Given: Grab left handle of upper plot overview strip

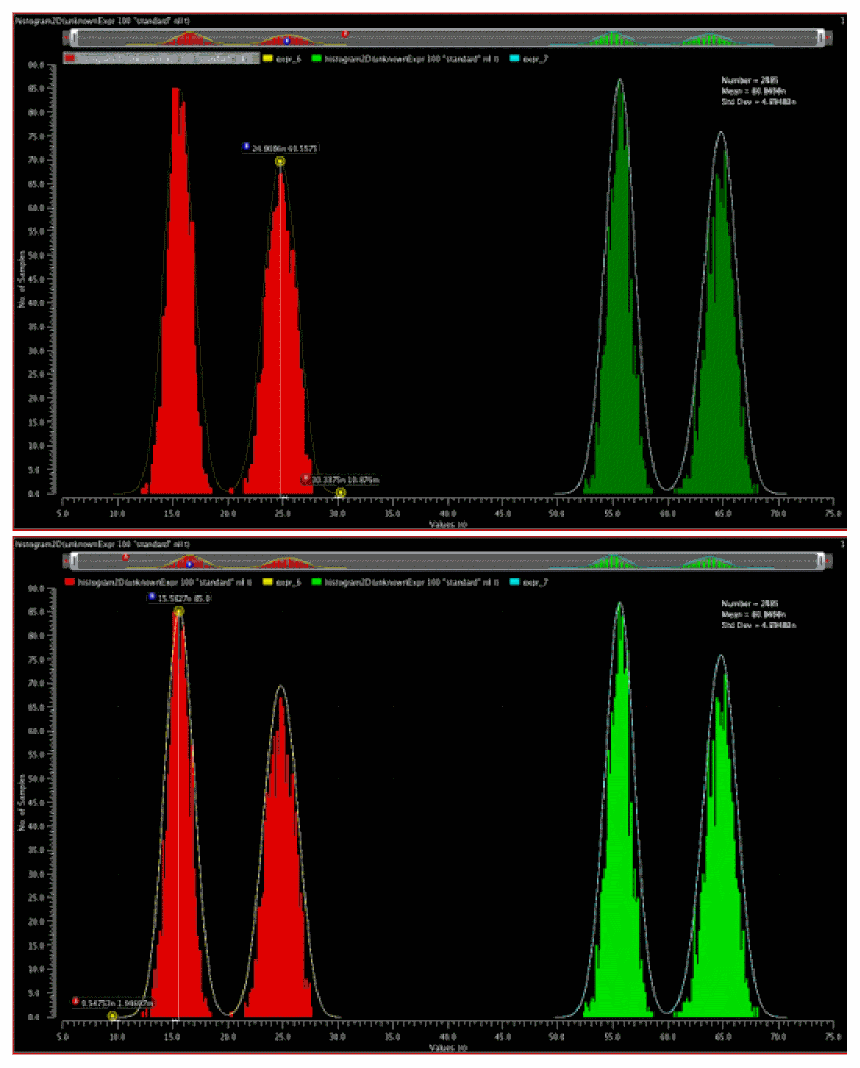Looking at the screenshot, I should pyautogui.click(x=74, y=37).
